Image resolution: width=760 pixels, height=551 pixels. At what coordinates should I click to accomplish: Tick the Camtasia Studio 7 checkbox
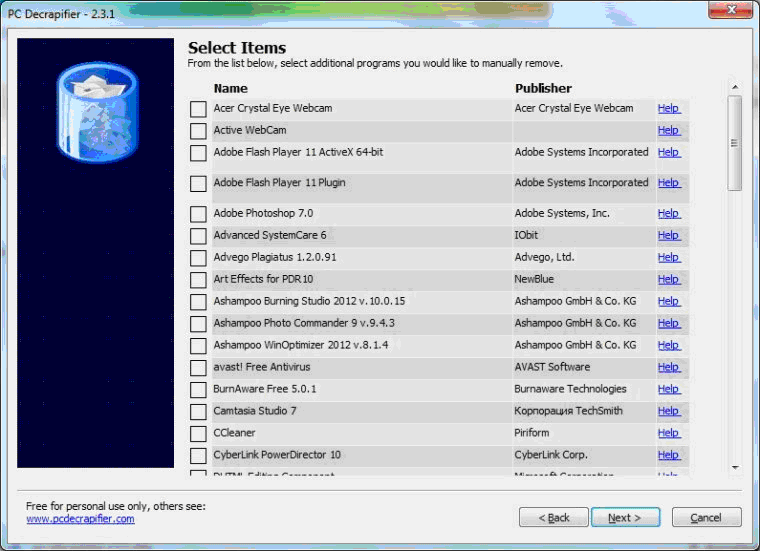click(198, 412)
